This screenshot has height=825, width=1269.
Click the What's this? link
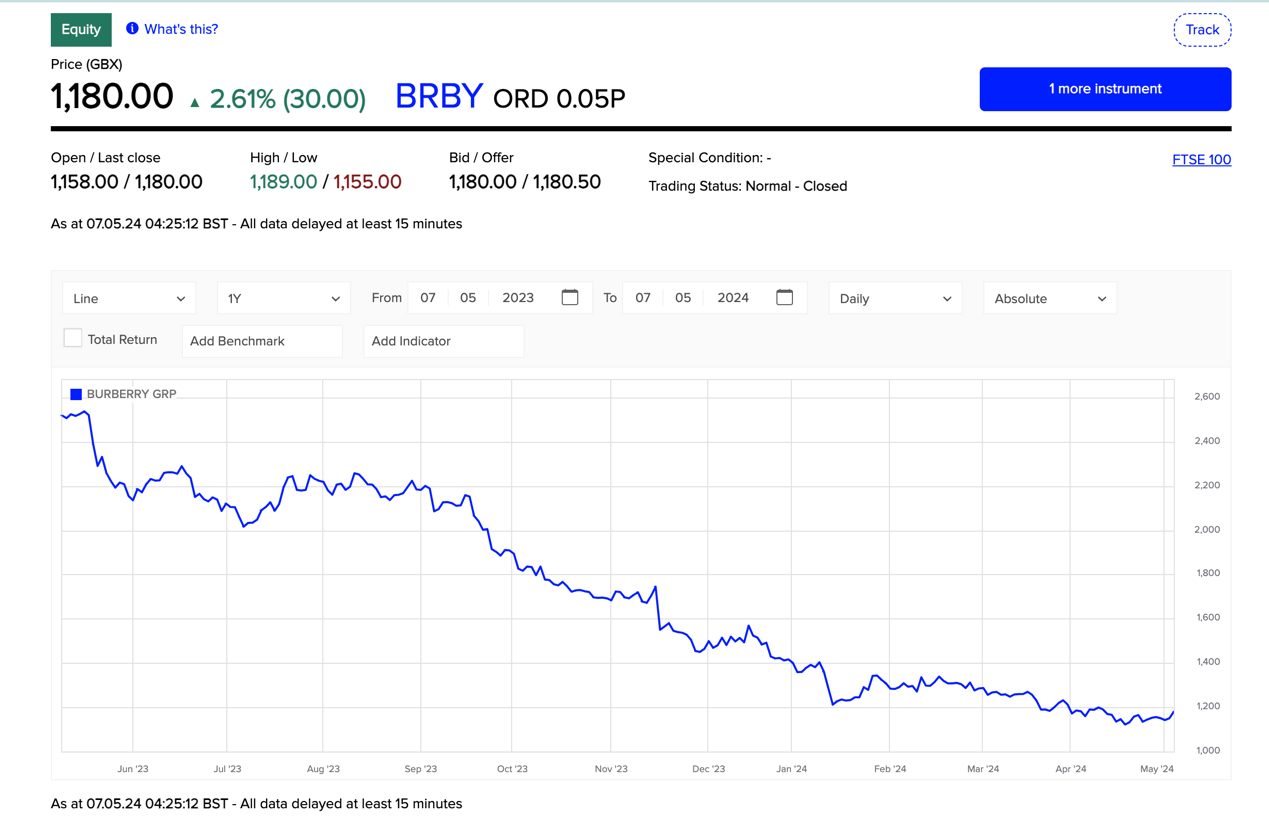tap(181, 29)
